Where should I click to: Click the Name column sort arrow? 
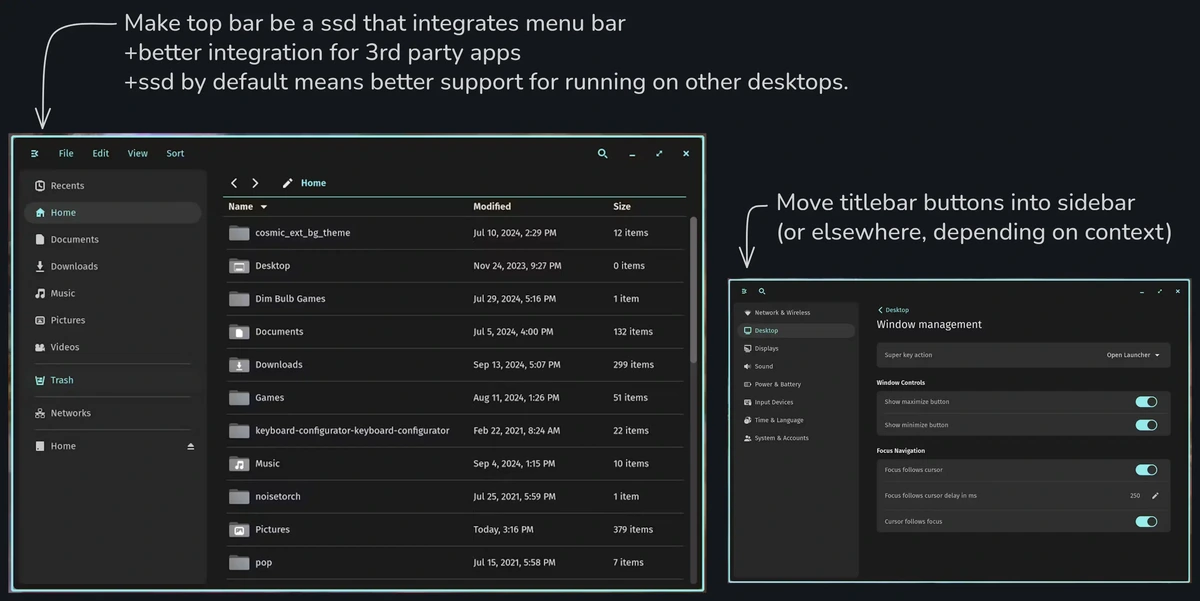pyautogui.click(x=264, y=207)
